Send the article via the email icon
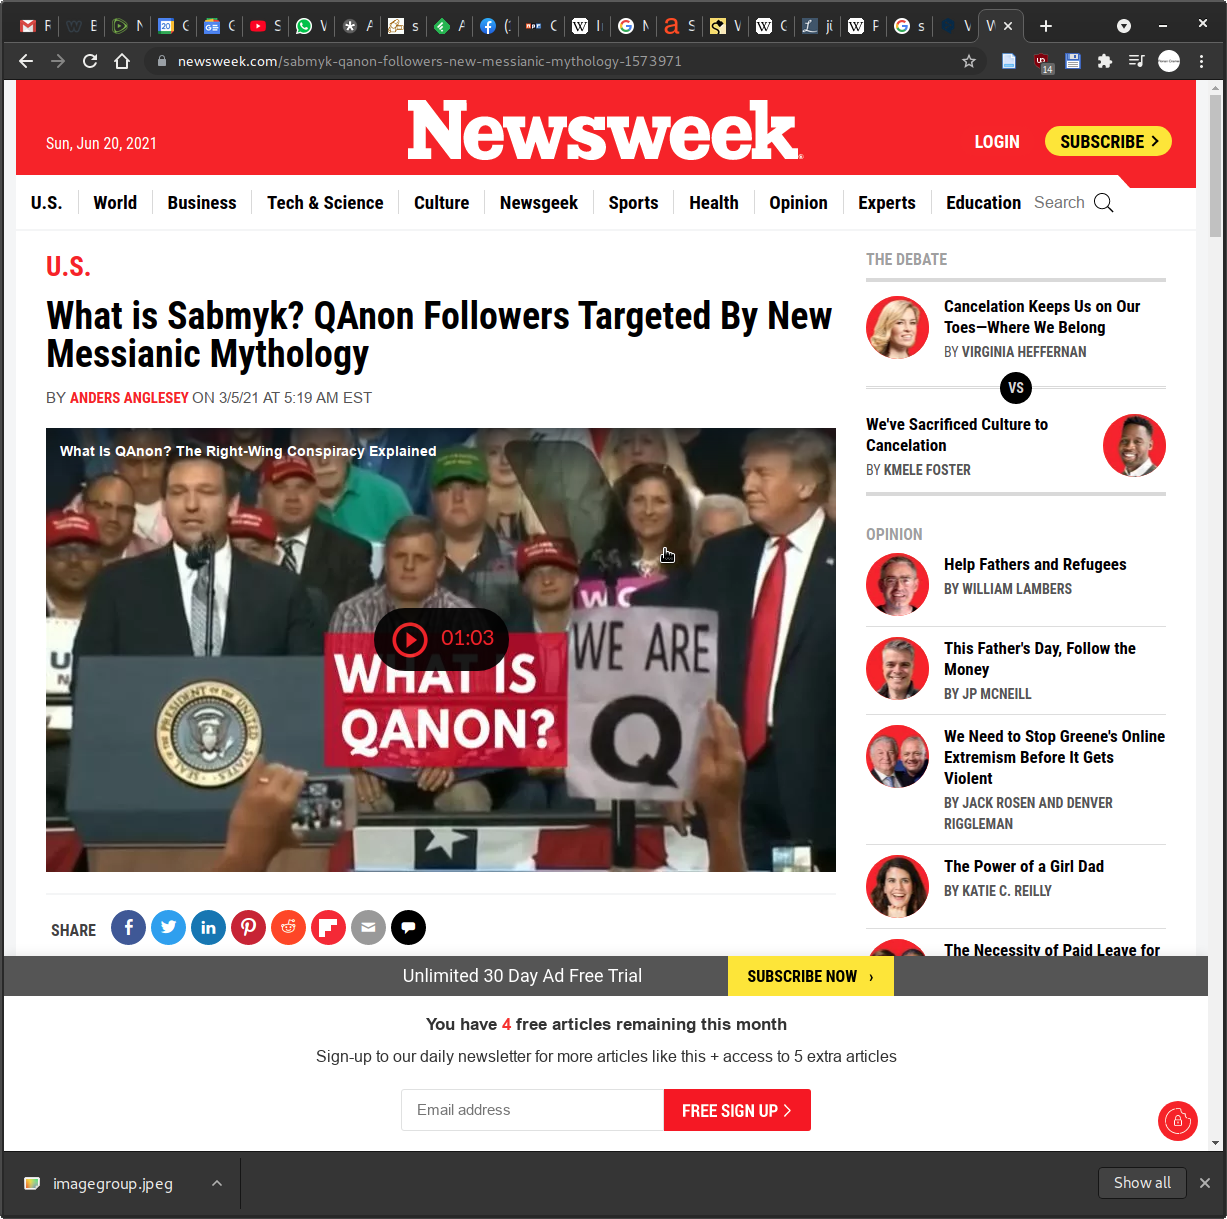 tap(368, 928)
